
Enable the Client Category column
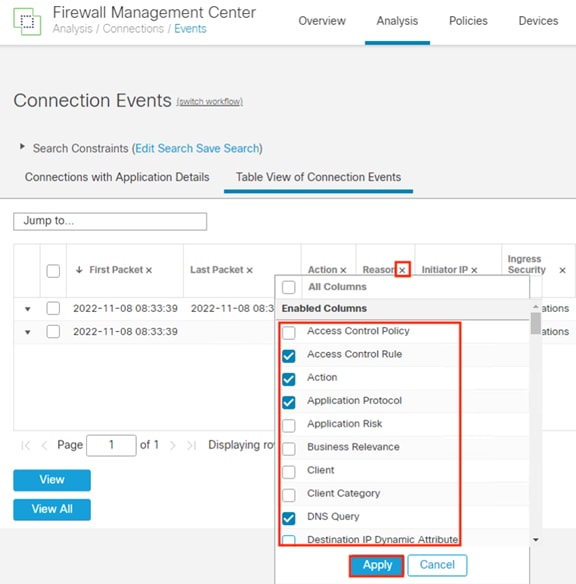coord(289,495)
